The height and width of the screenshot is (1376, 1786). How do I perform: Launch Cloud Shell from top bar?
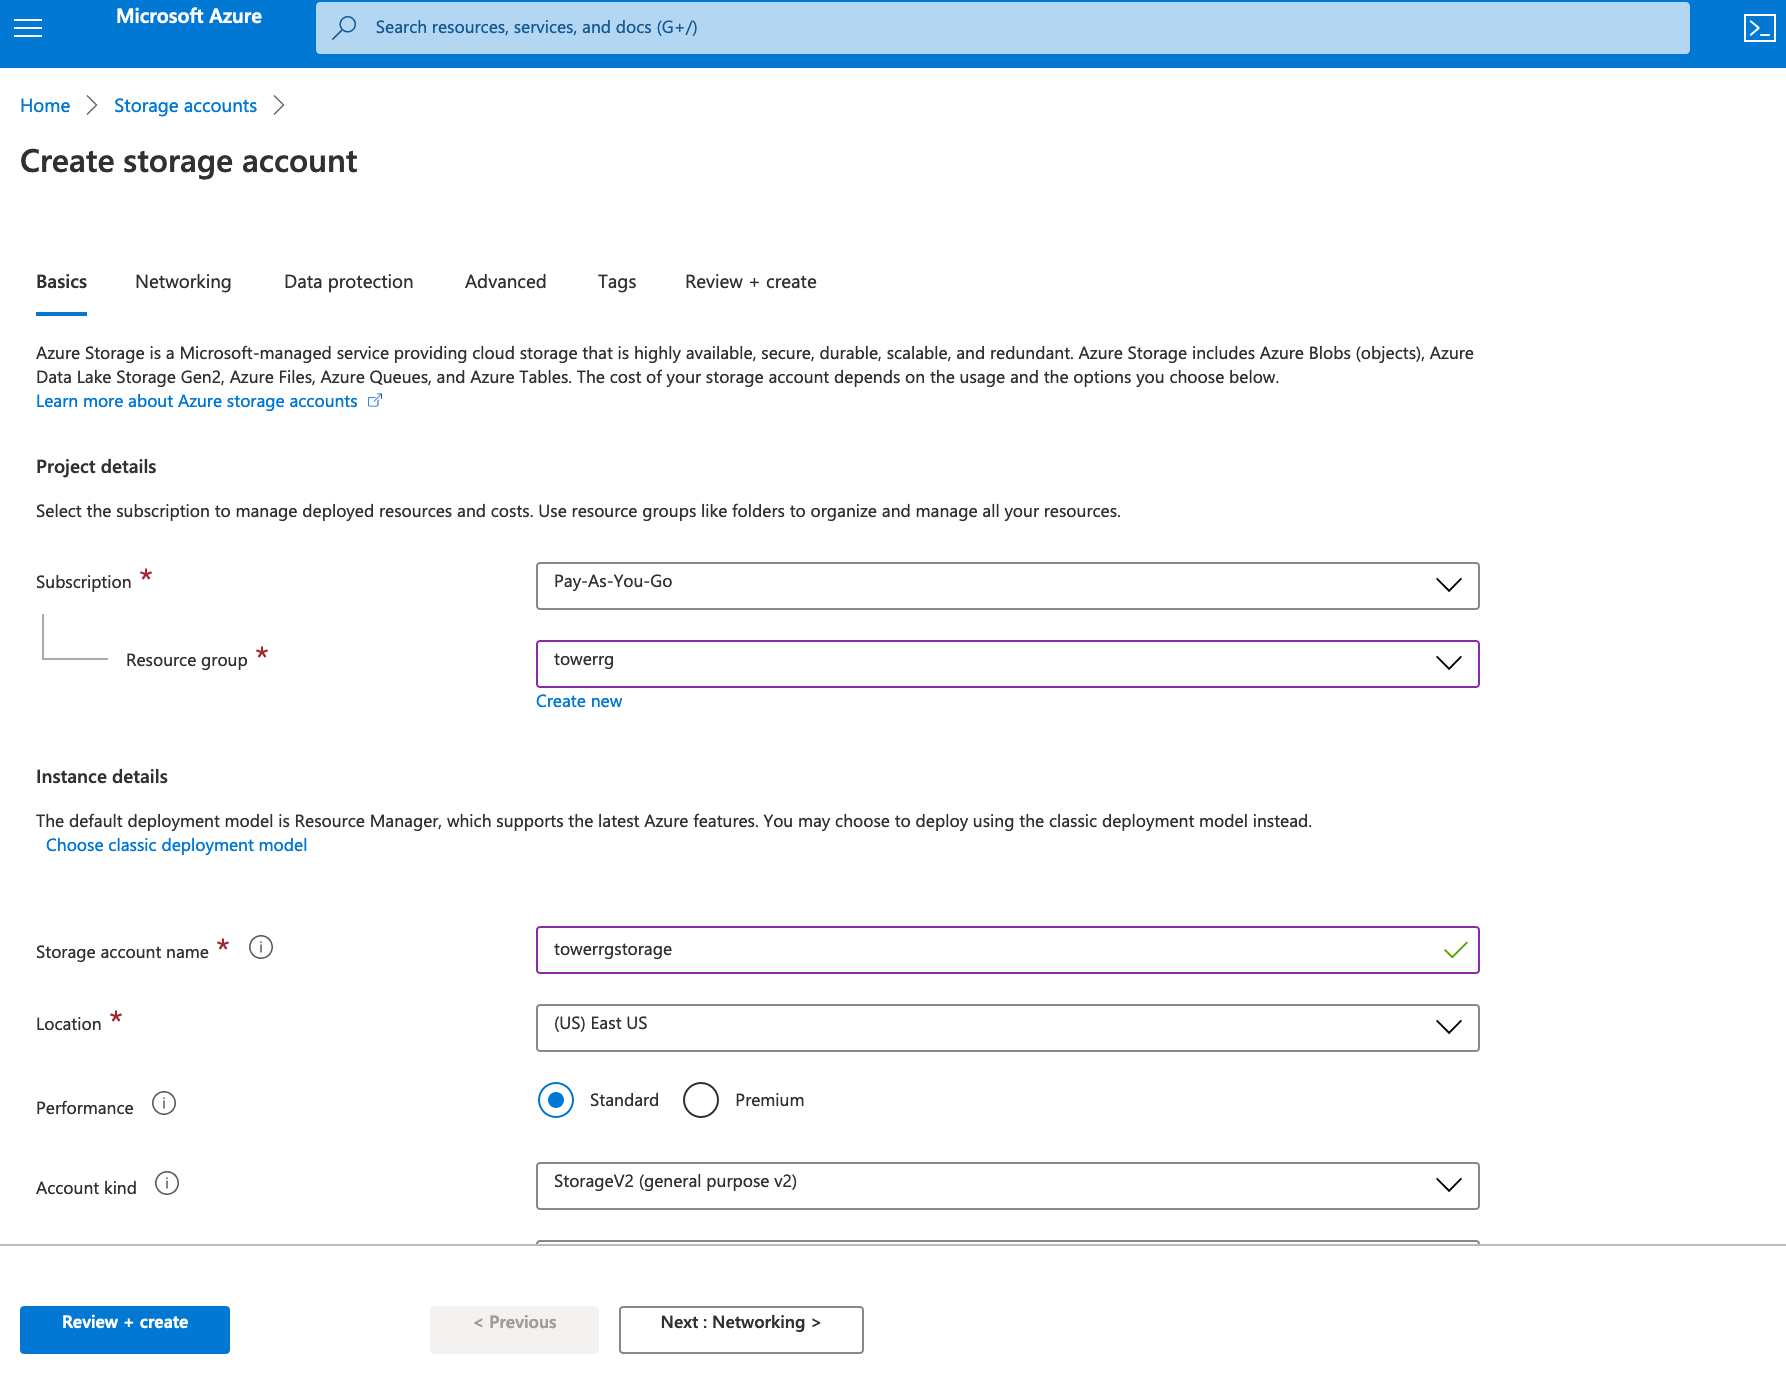coord(1758,28)
